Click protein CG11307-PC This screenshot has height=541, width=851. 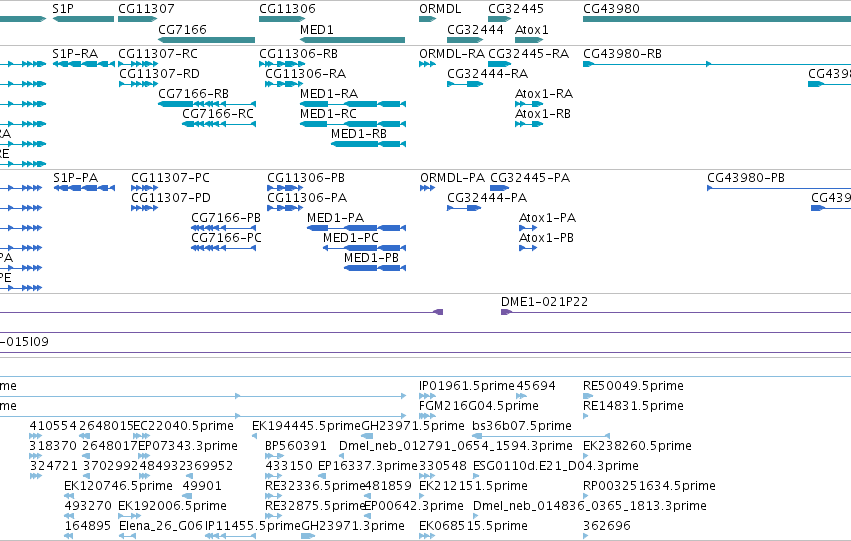pyautogui.click(x=144, y=188)
